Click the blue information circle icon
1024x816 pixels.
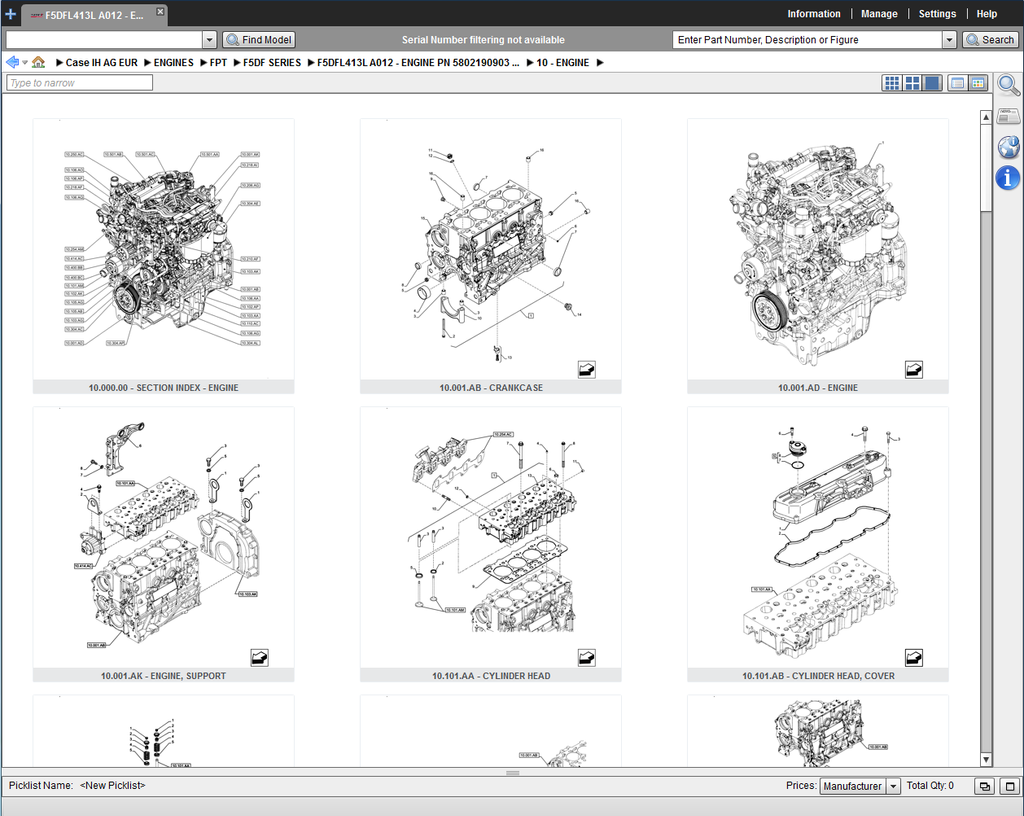pyautogui.click(x=1008, y=178)
